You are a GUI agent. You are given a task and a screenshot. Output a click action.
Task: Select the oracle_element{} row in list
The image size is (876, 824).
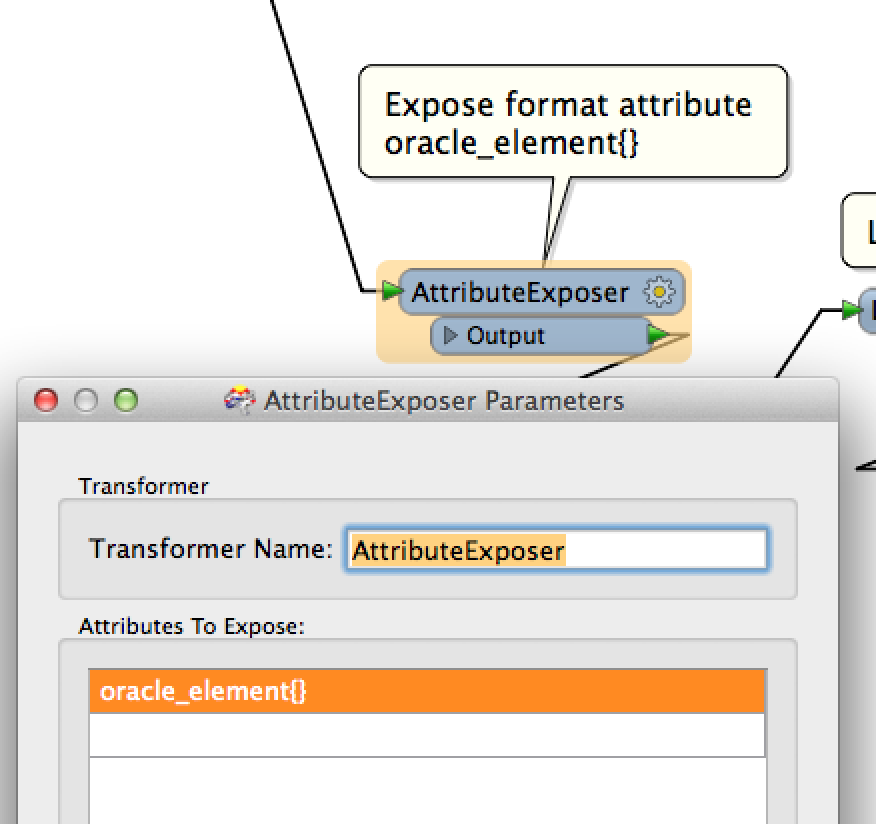pyautogui.click(x=427, y=691)
